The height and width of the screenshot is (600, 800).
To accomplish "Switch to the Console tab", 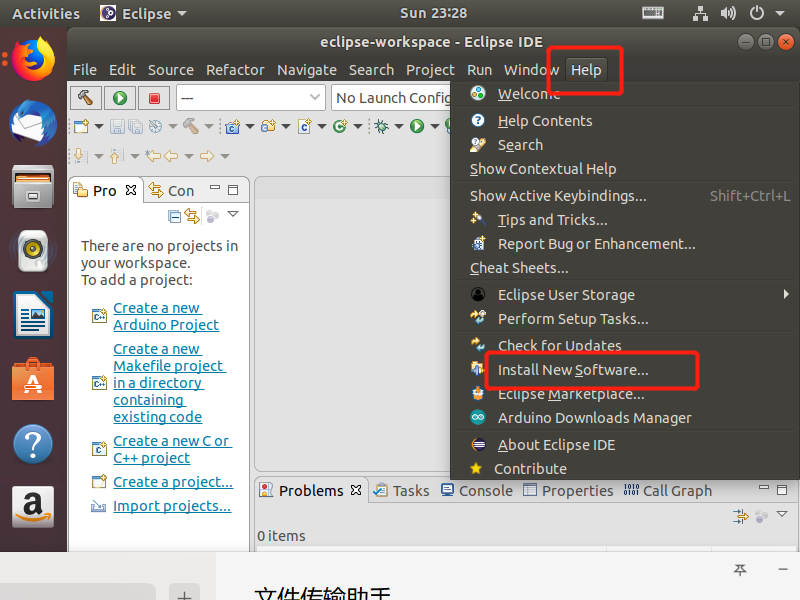I will (477, 491).
